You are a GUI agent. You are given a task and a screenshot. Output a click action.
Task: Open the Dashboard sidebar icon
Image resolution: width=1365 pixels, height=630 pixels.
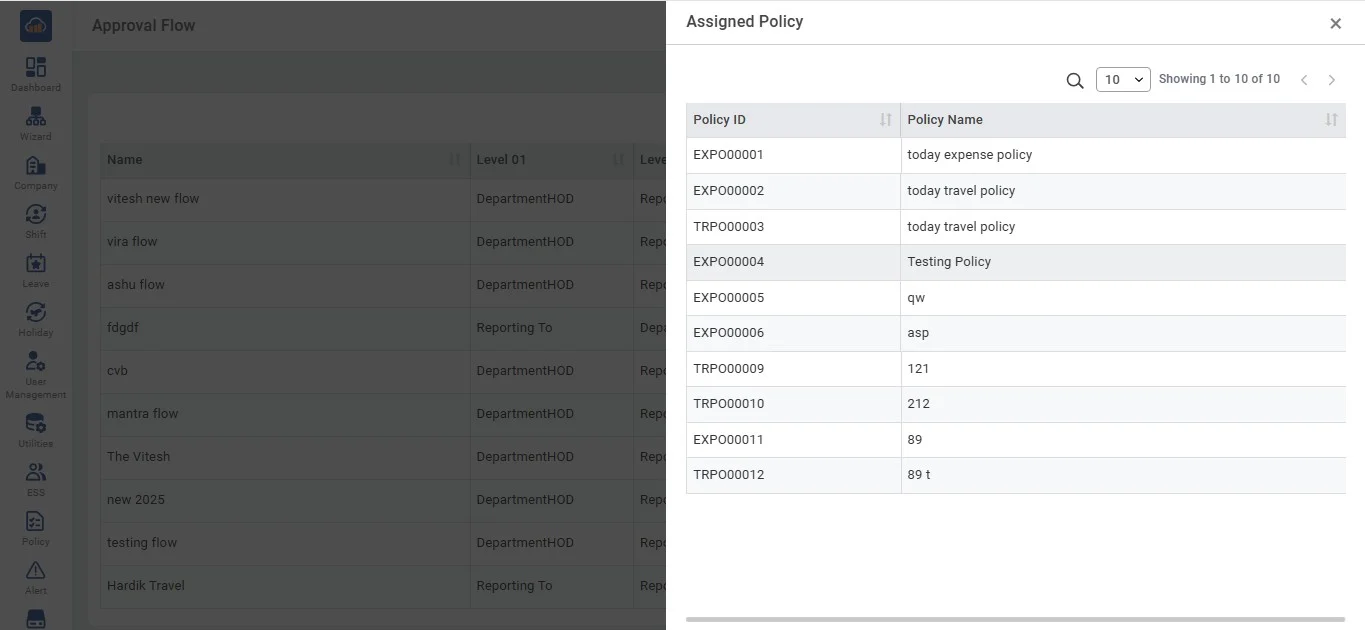(36, 68)
